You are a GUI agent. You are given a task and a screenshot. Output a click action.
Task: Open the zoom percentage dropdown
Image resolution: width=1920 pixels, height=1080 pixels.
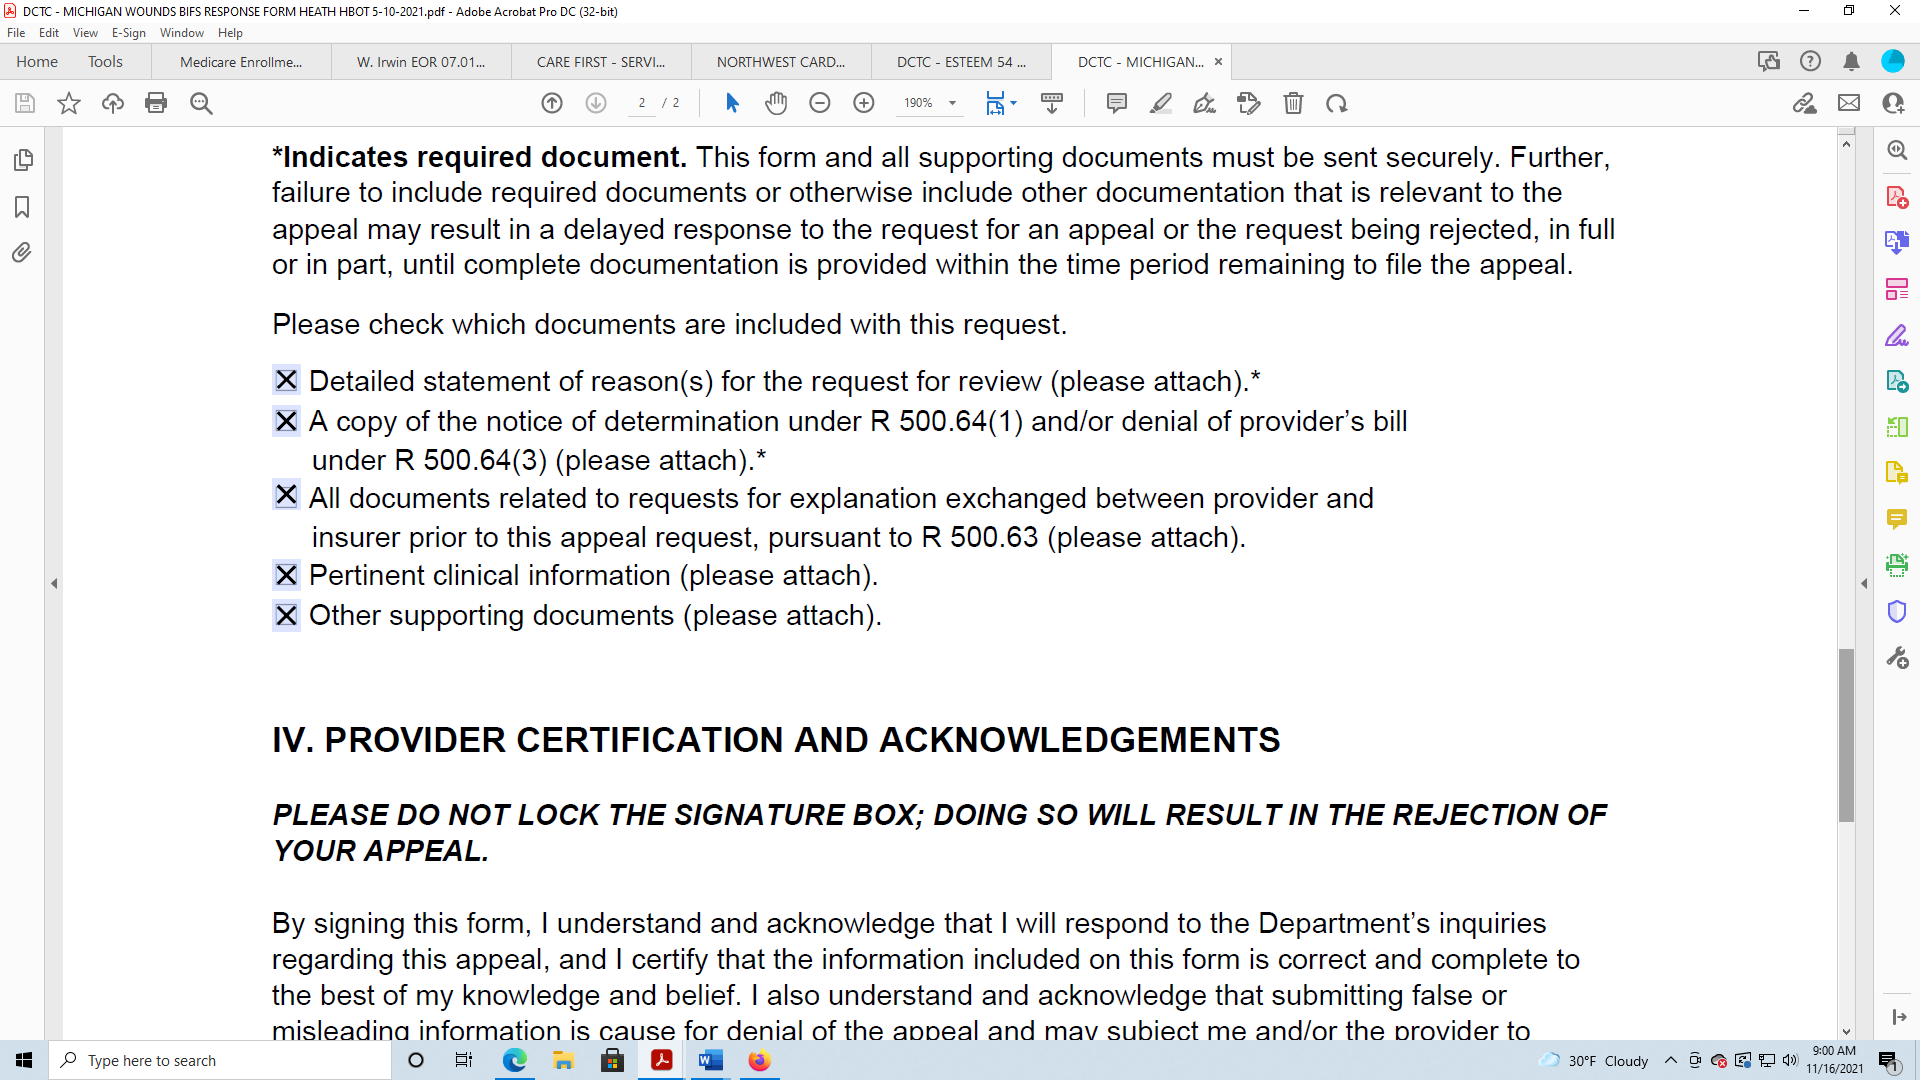pos(950,103)
